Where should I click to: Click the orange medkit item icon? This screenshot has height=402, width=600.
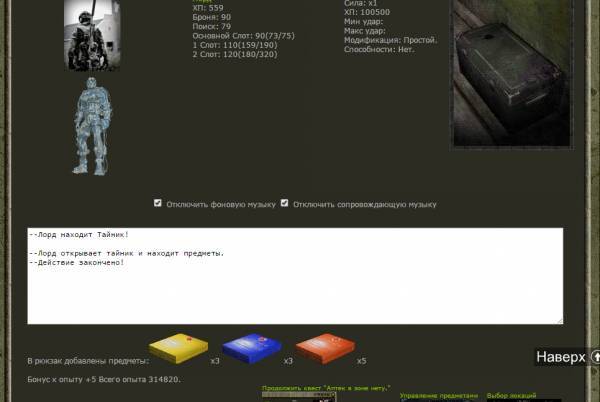(x=326, y=349)
